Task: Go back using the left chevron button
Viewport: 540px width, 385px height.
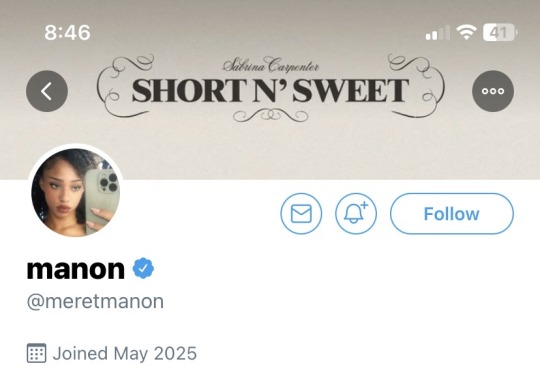Action: pyautogui.click(x=47, y=91)
